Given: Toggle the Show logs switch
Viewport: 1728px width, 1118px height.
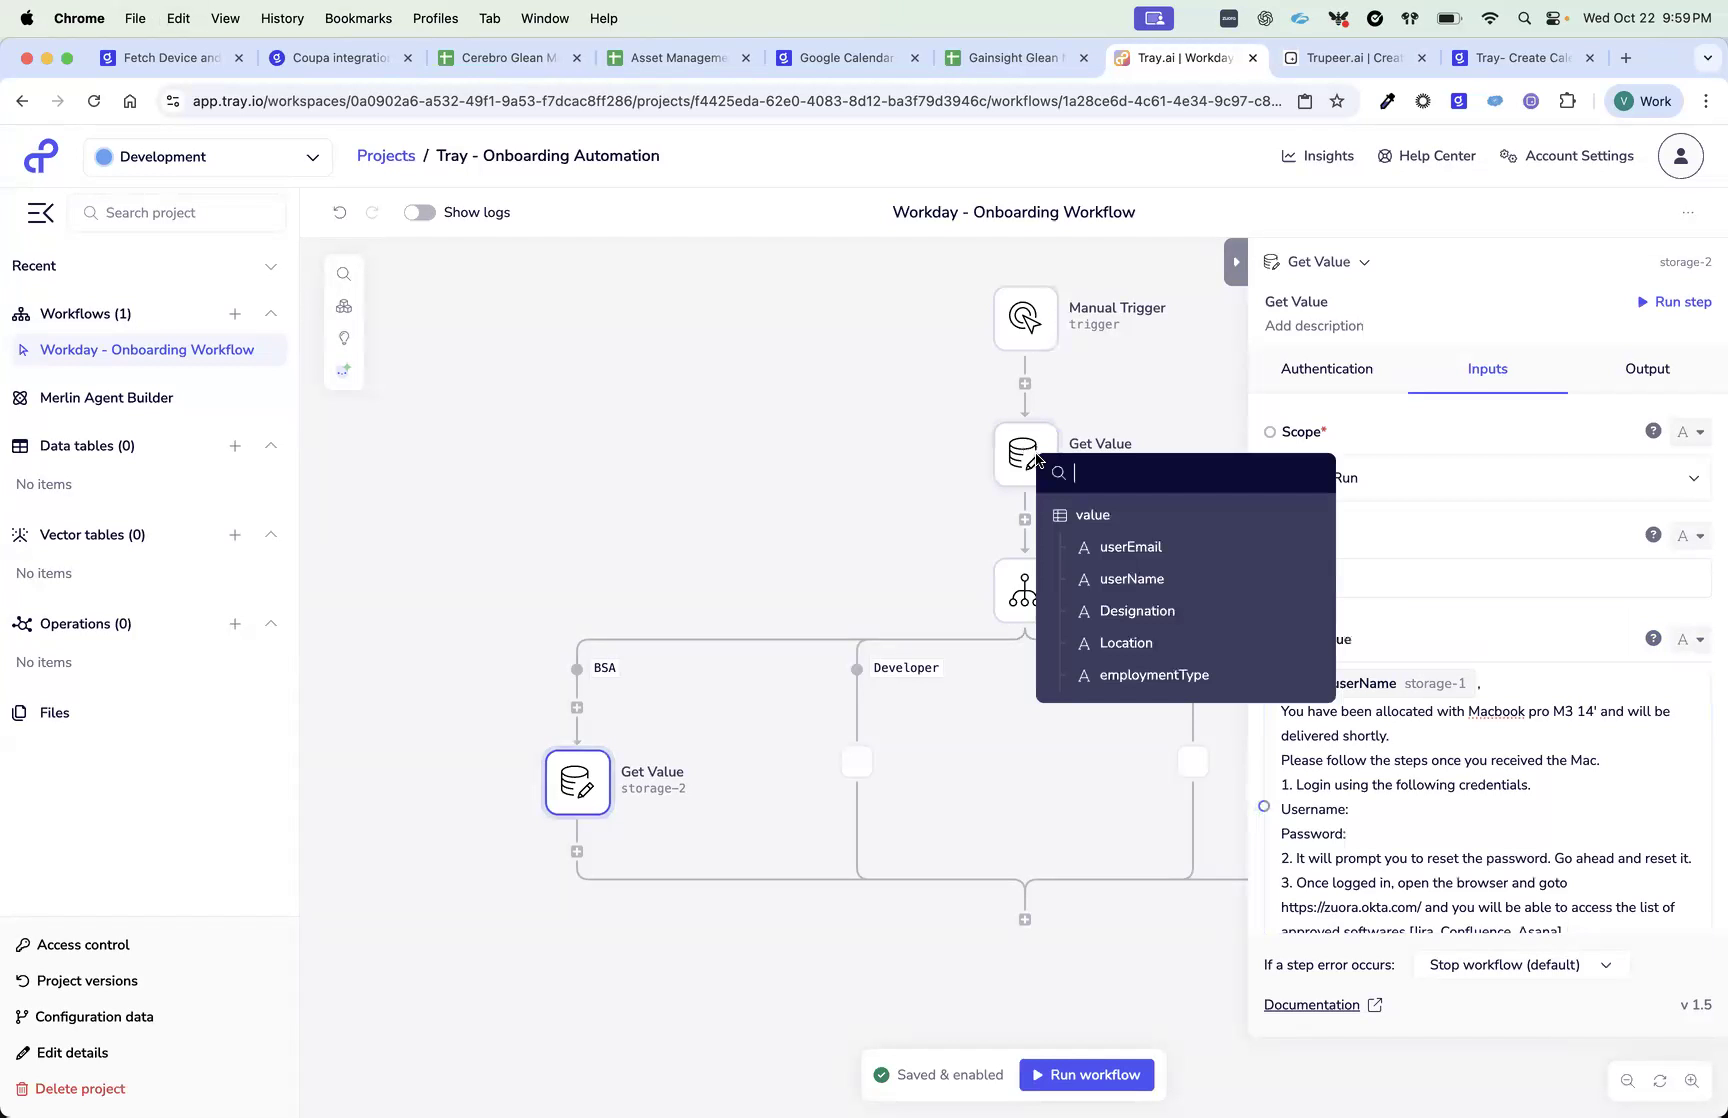Looking at the screenshot, I should [419, 212].
